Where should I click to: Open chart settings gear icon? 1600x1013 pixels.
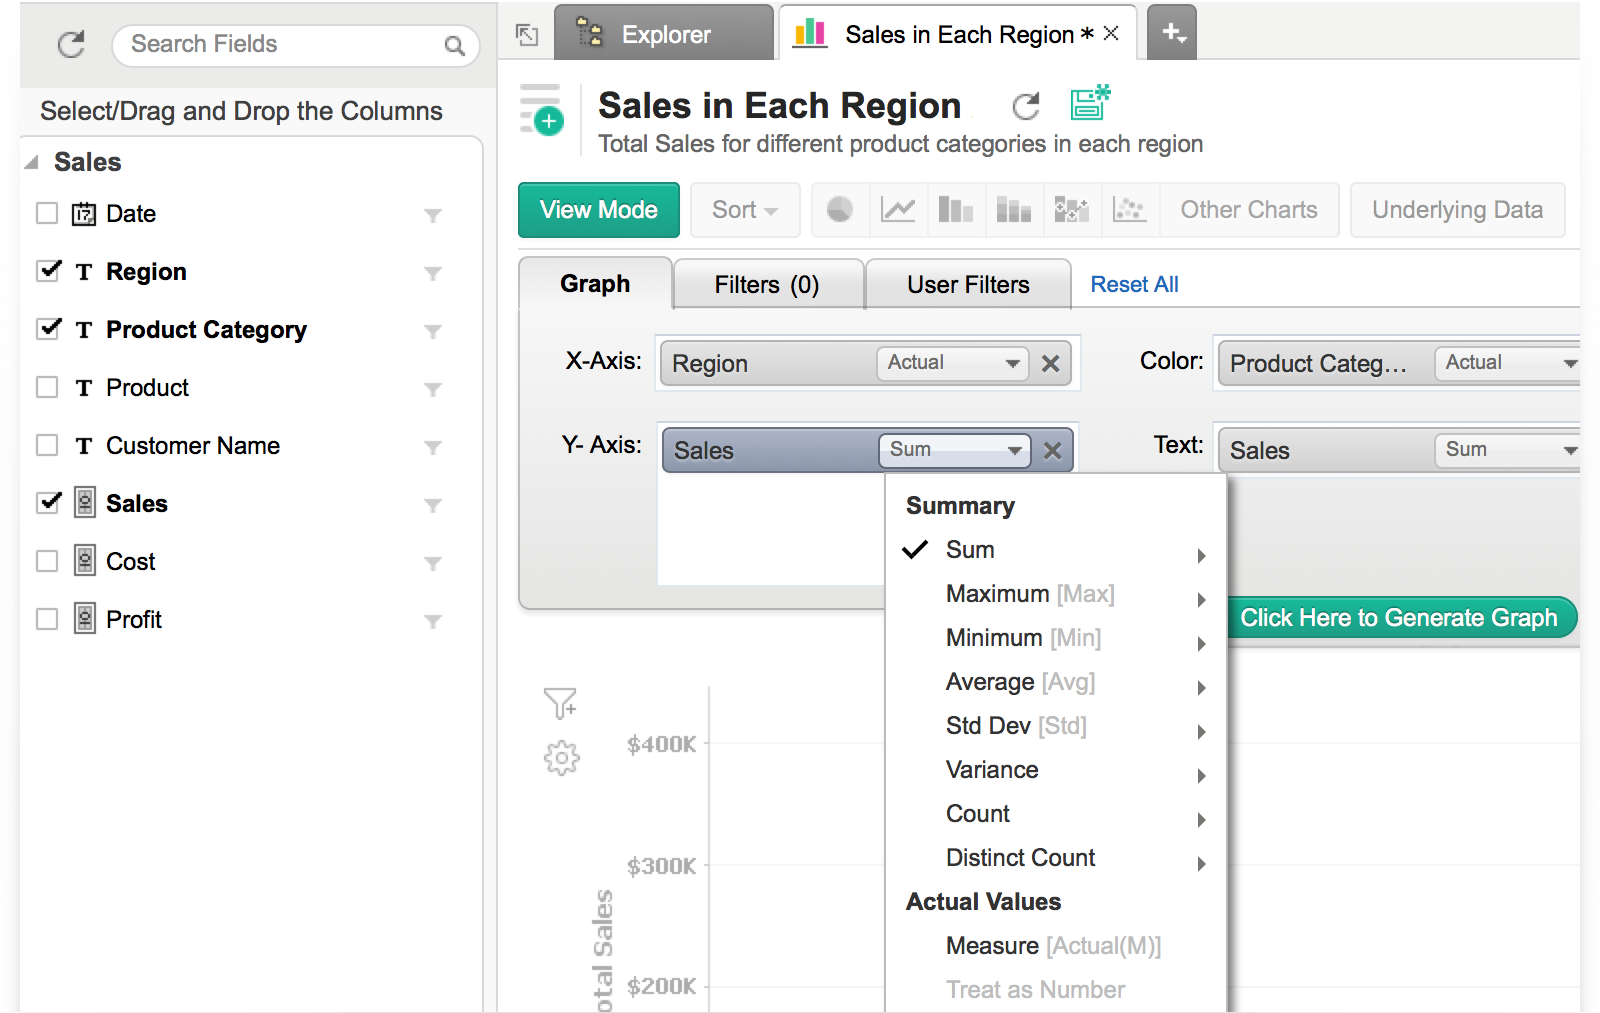(x=561, y=758)
